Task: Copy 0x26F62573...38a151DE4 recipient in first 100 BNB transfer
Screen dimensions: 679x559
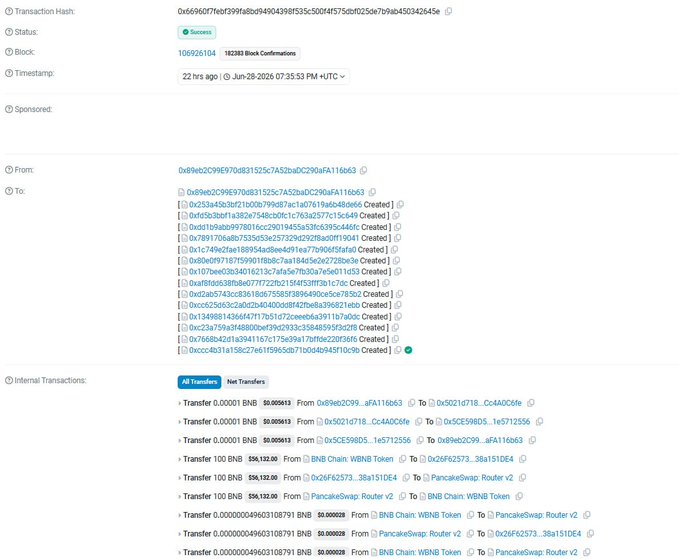Action: point(523,459)
